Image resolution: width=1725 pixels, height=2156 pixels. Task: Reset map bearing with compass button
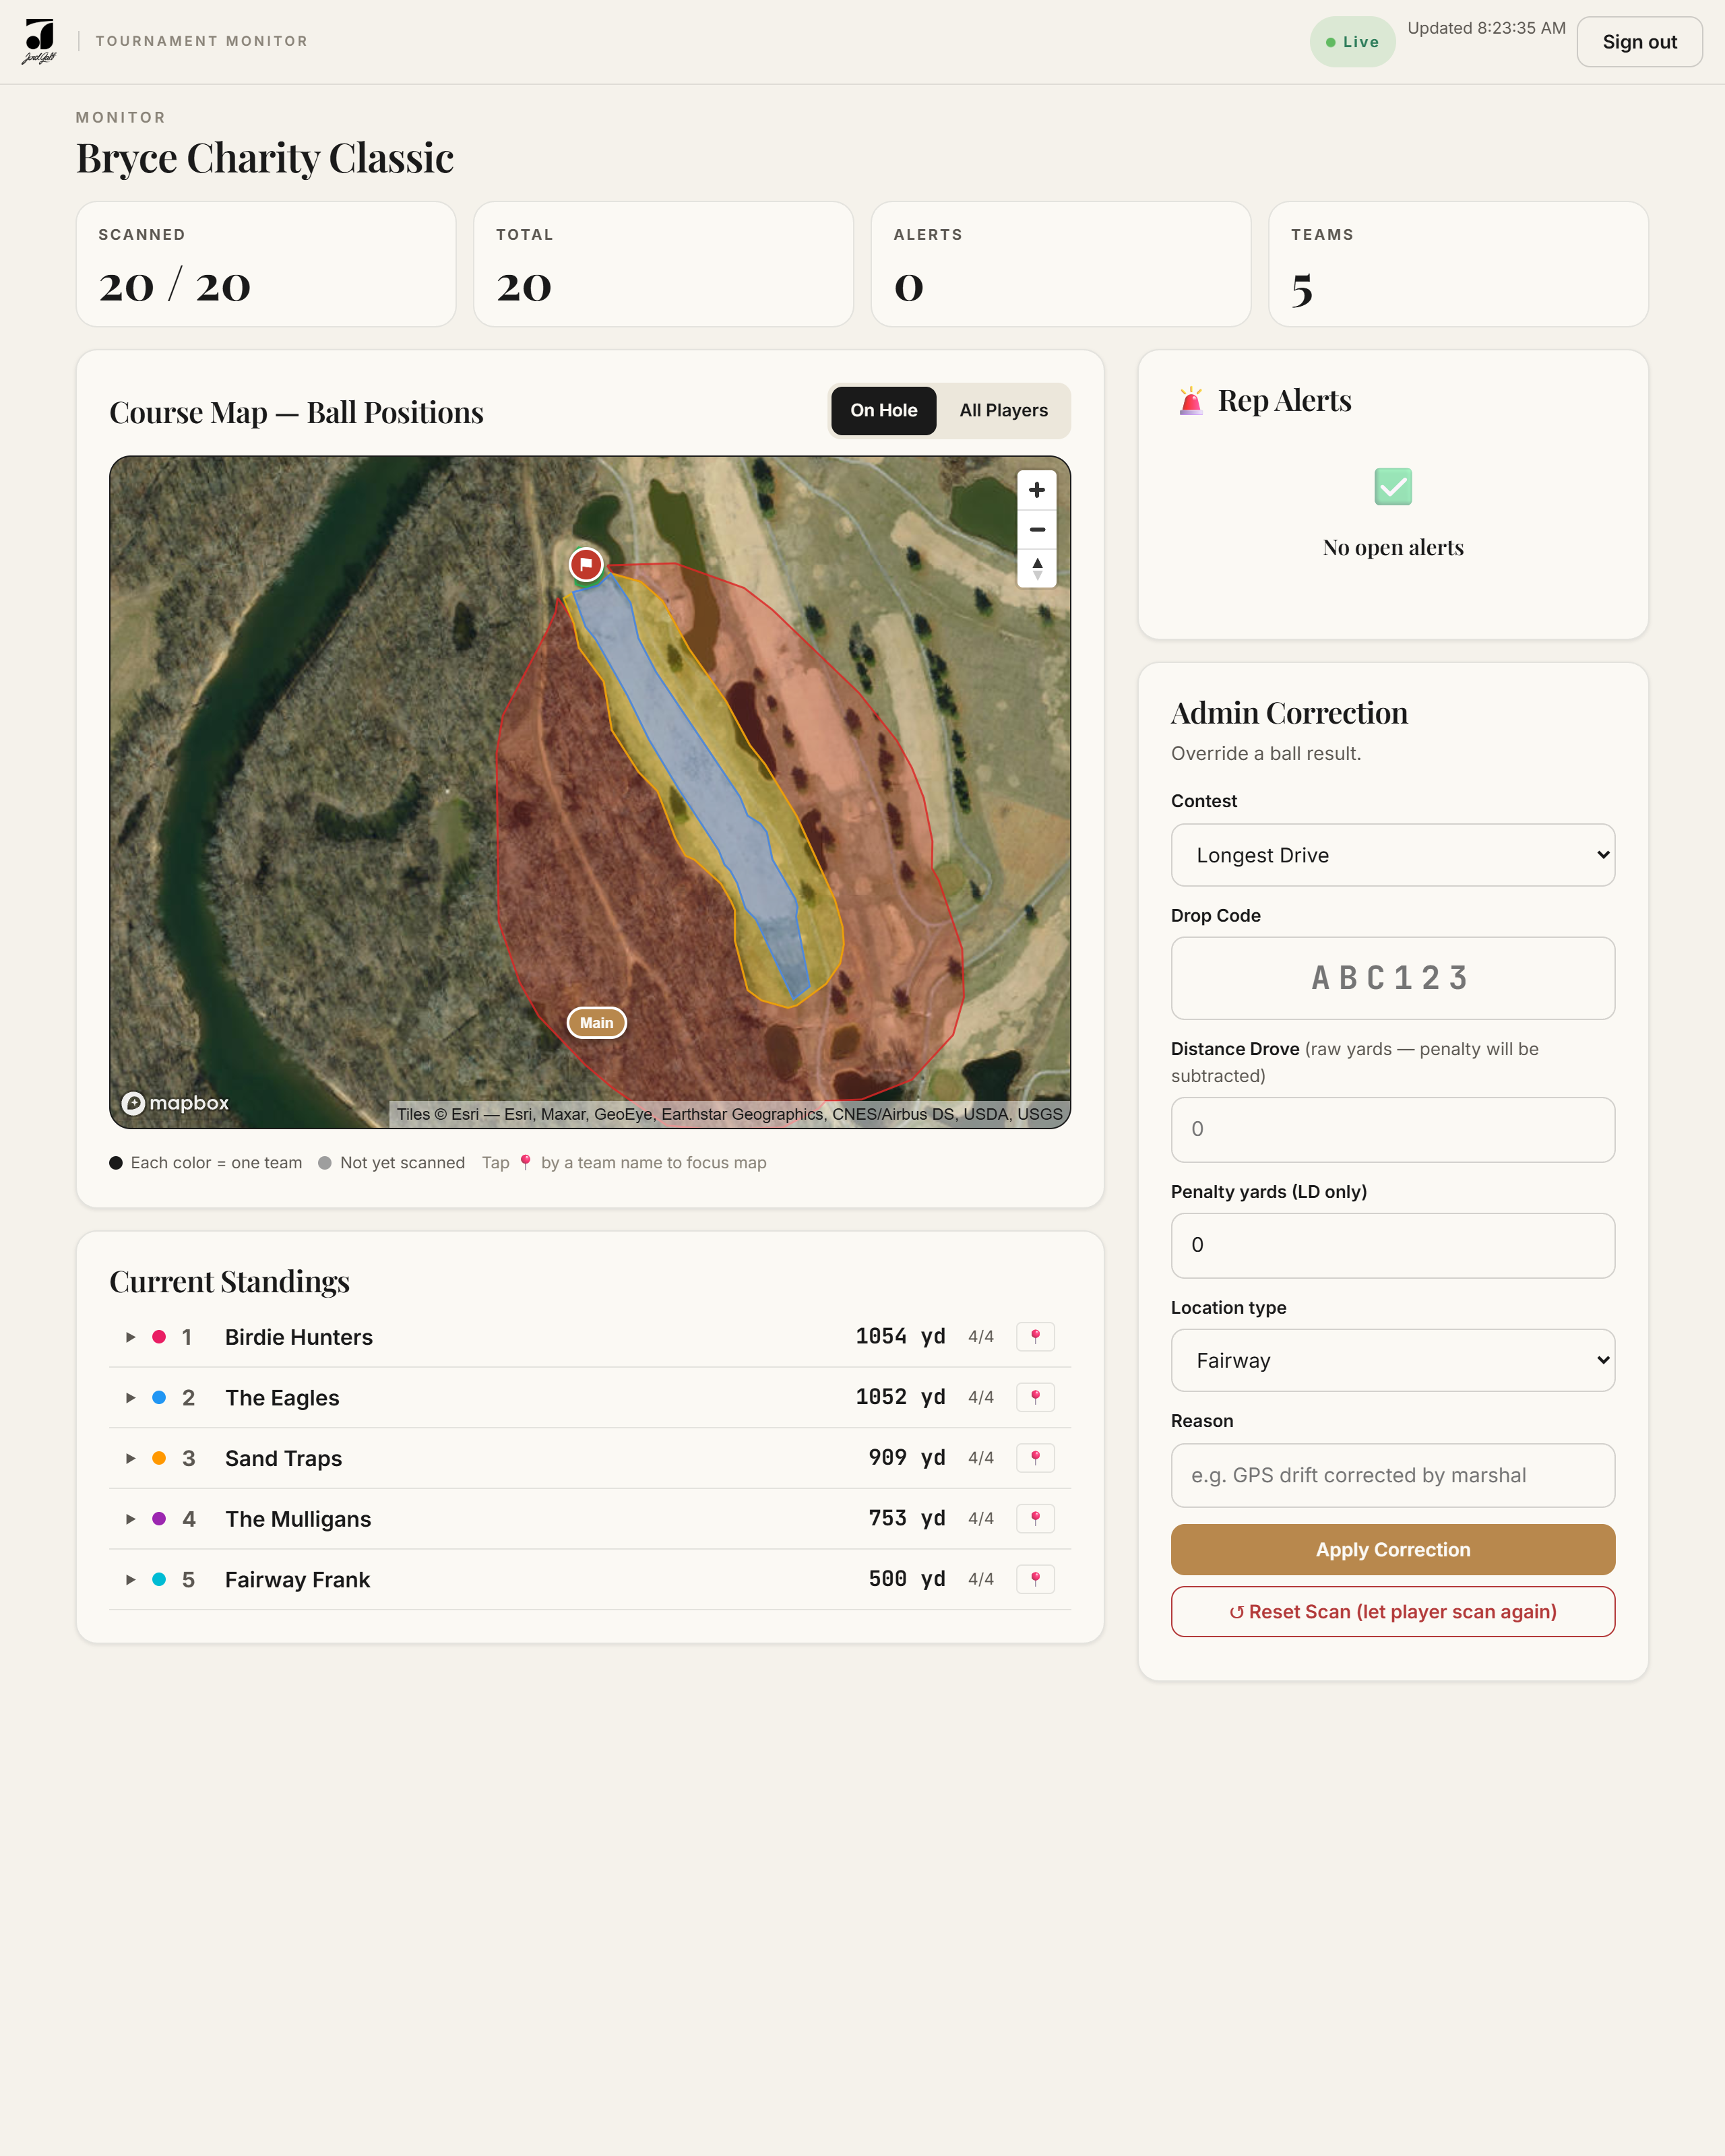pyautogui.click(x=1037, y=568)
